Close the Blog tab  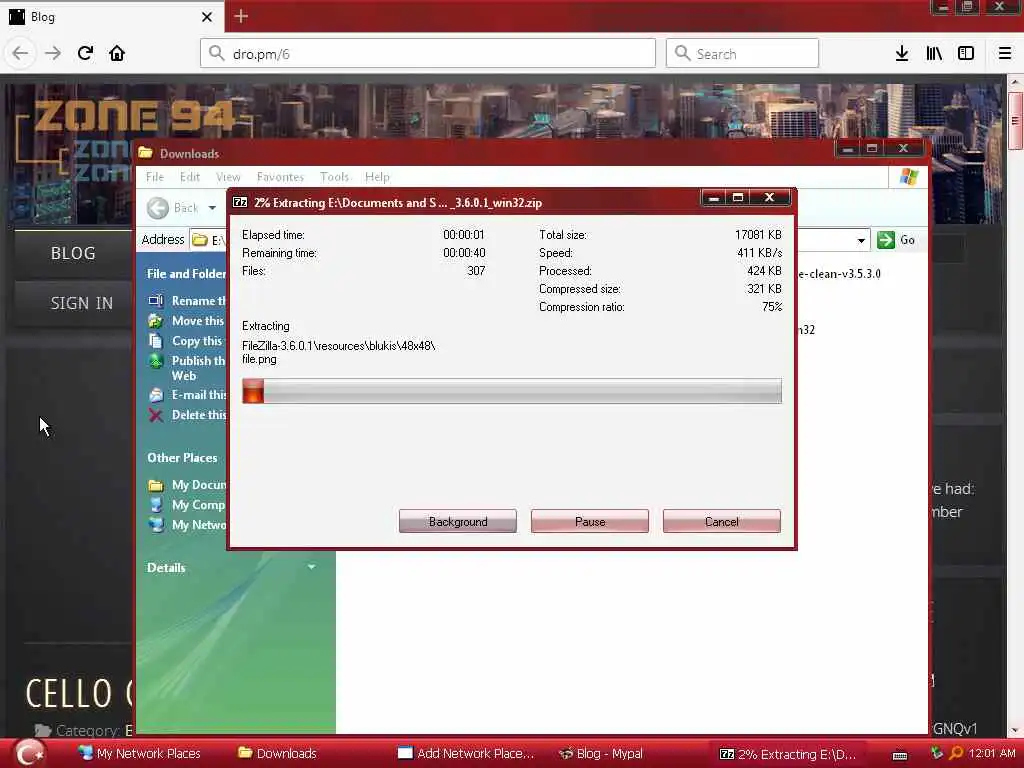coord(207,17)
